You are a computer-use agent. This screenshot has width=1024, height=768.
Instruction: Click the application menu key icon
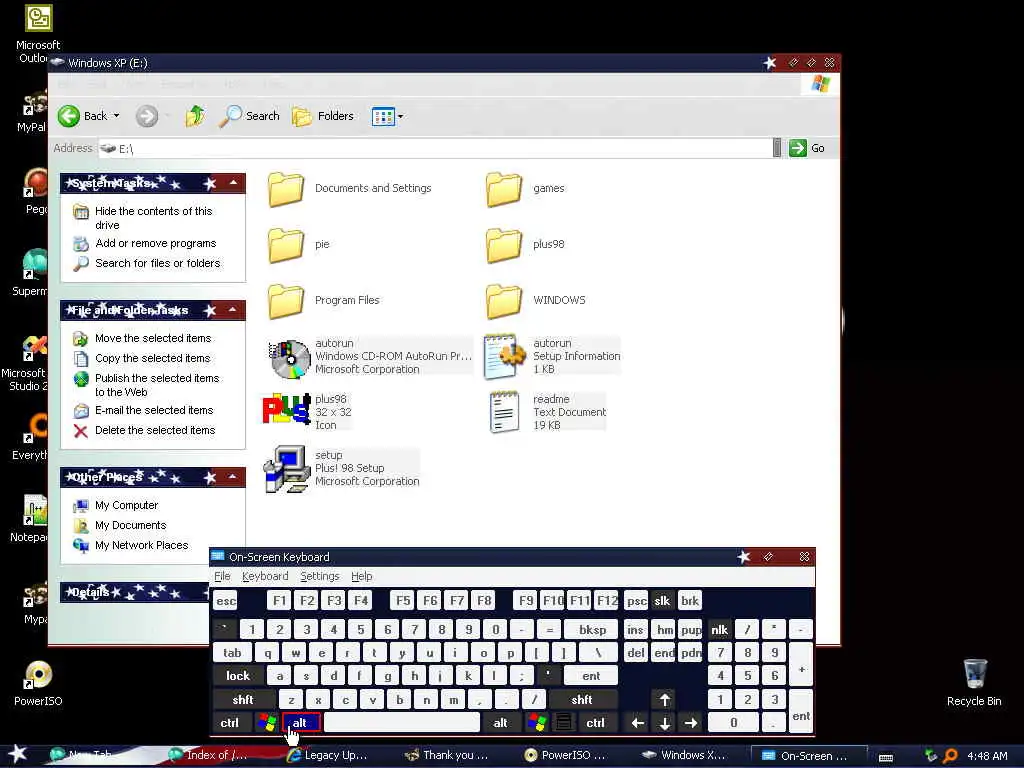point(564,723)
